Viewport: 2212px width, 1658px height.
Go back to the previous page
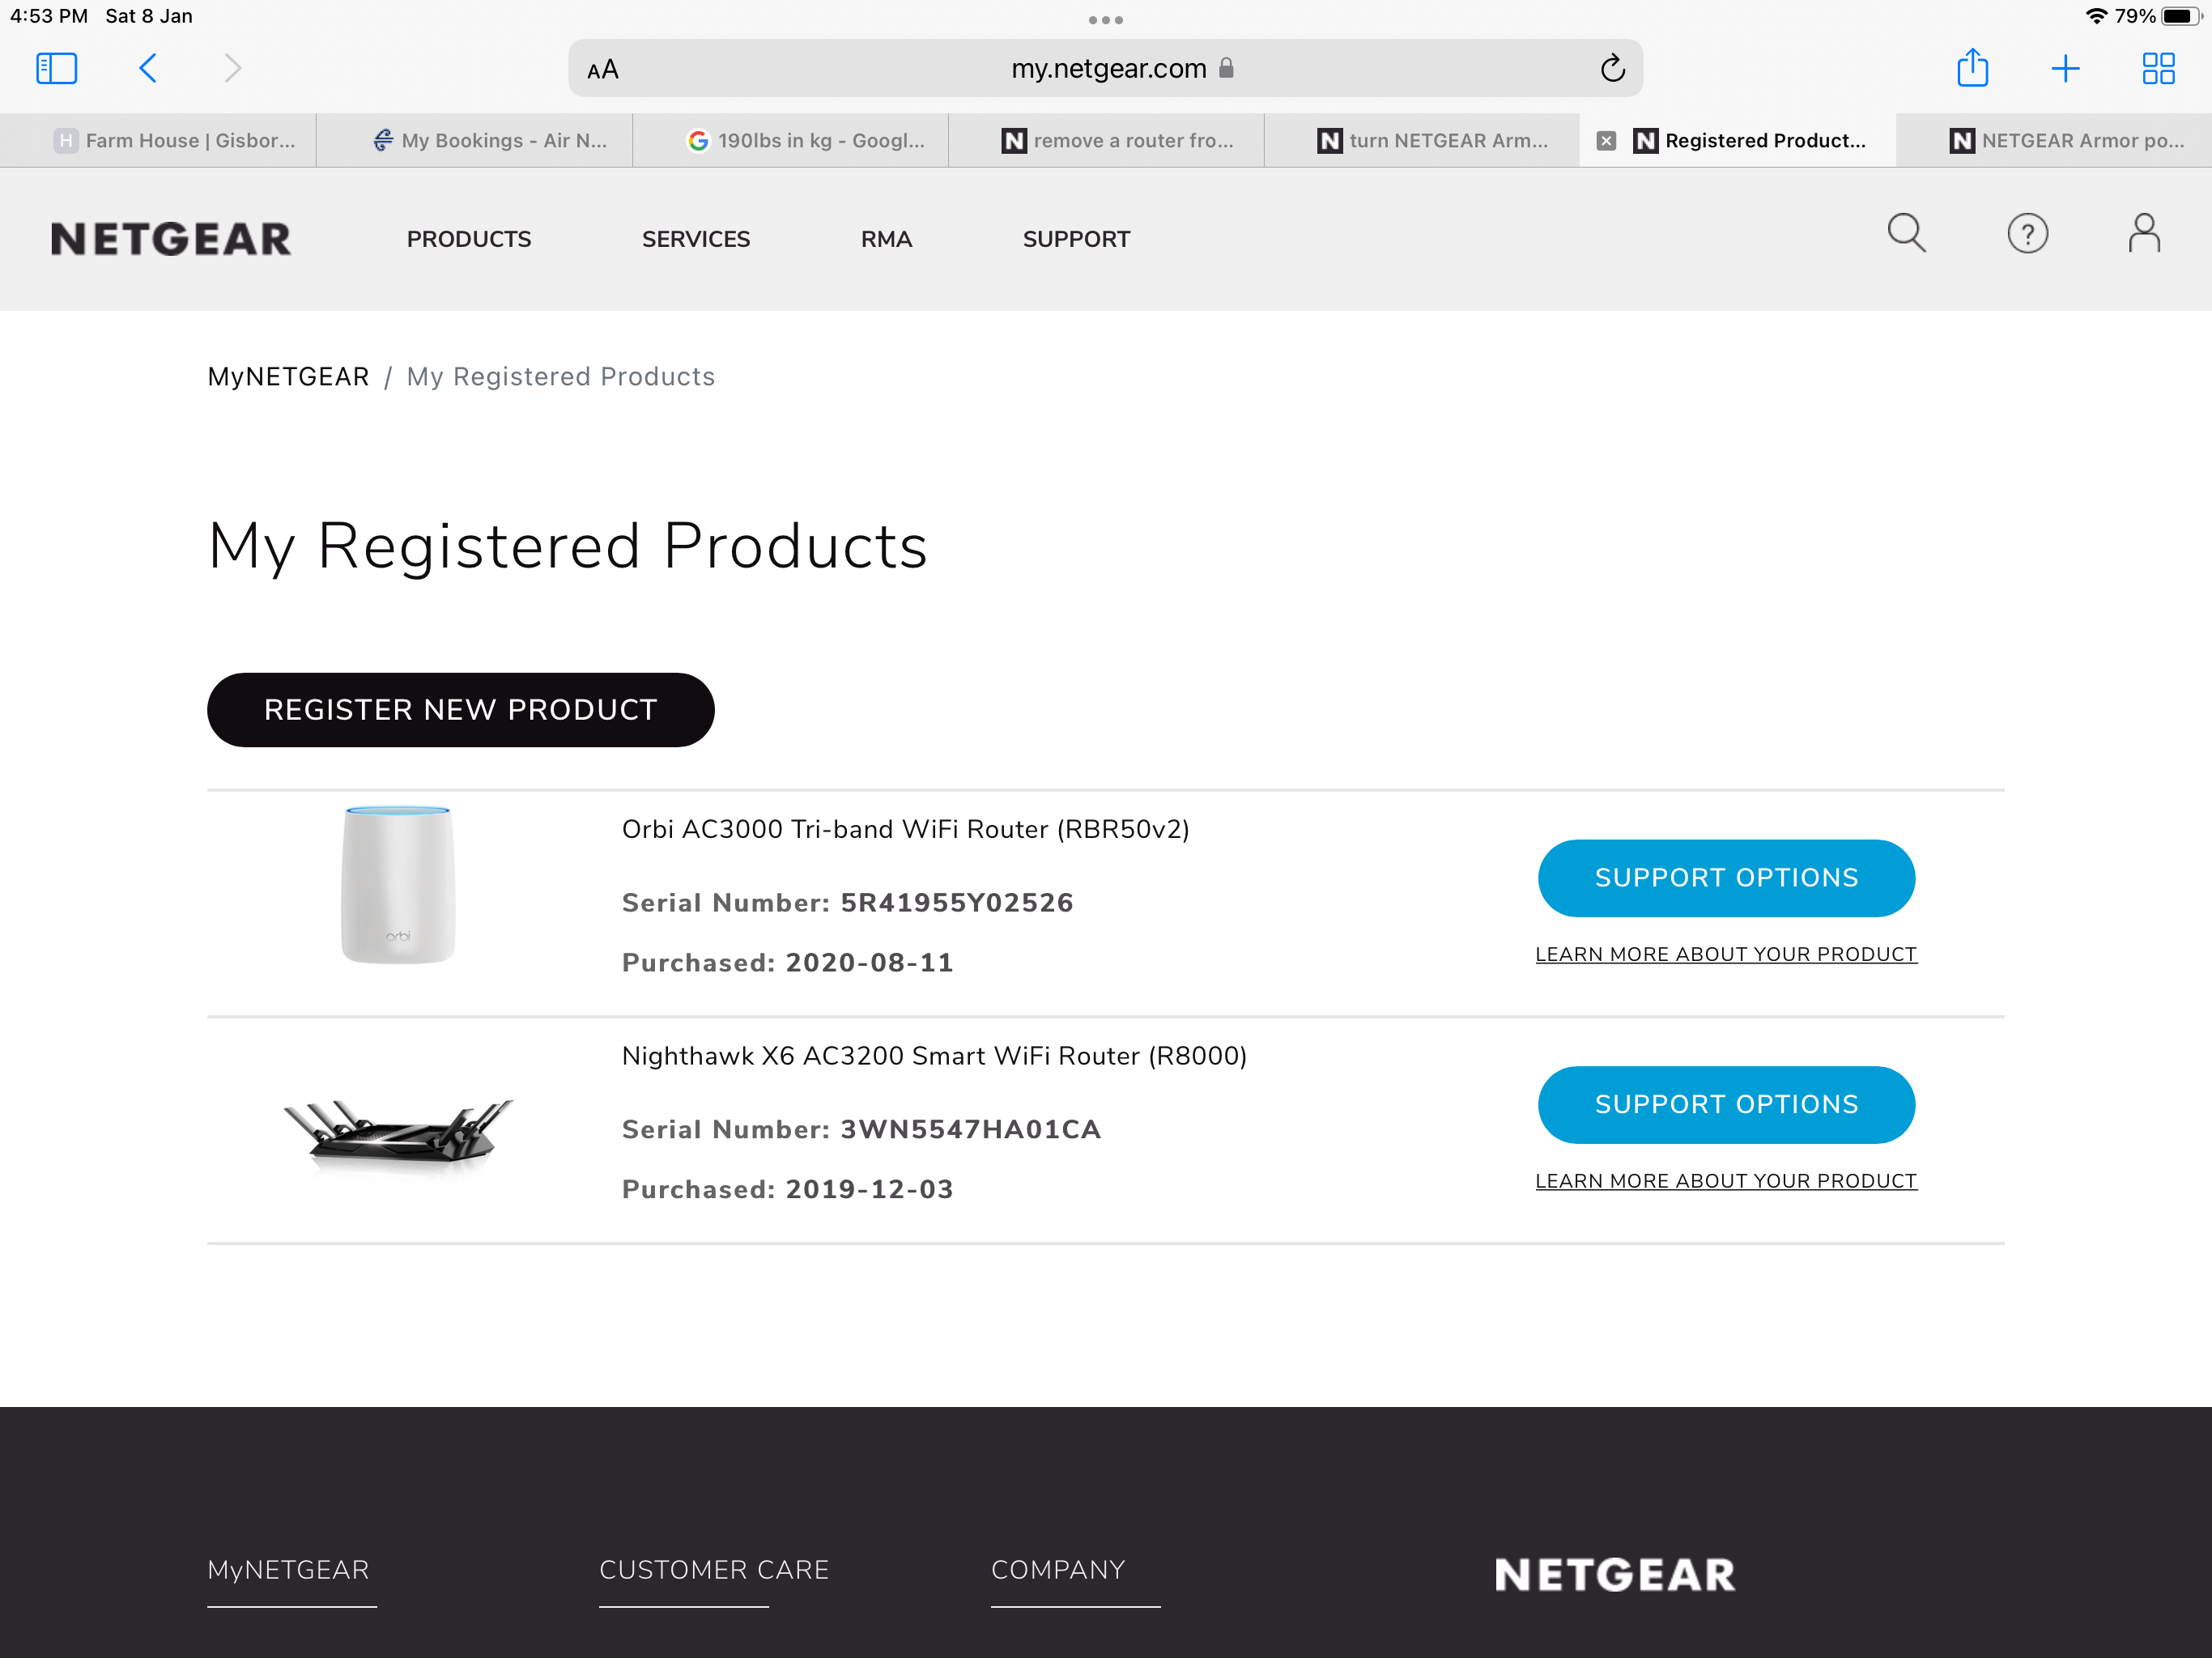click(148, 68)
